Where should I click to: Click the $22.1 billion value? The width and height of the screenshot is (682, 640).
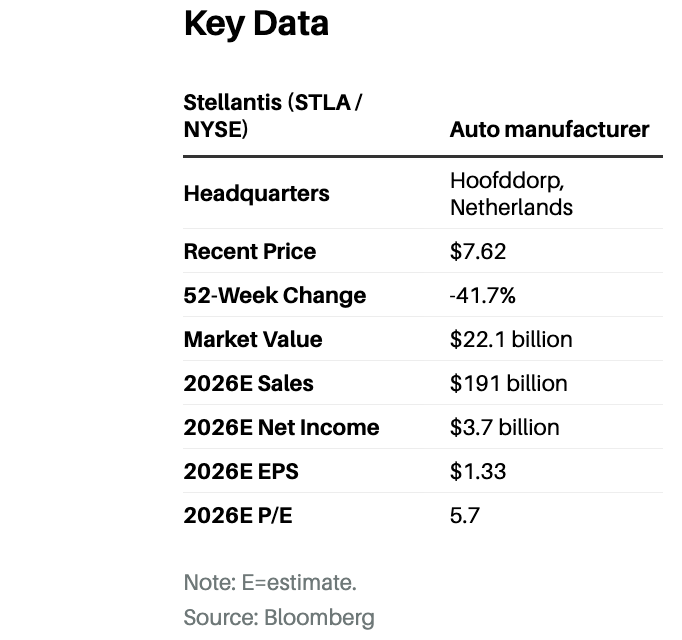coord(511,340)
